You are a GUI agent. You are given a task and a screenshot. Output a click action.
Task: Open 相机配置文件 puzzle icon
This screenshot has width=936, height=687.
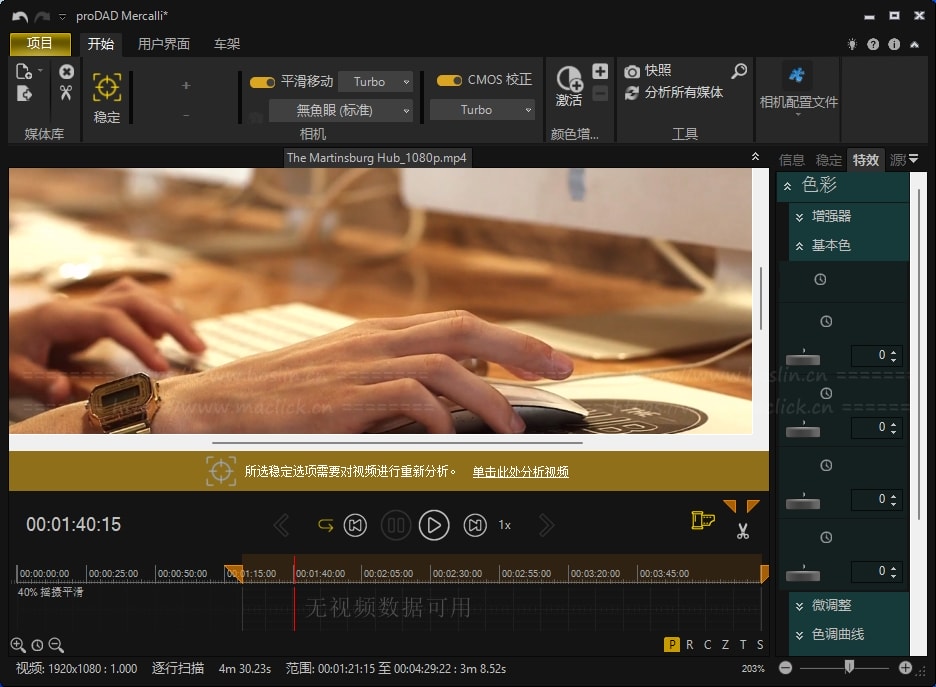(796, 75)
